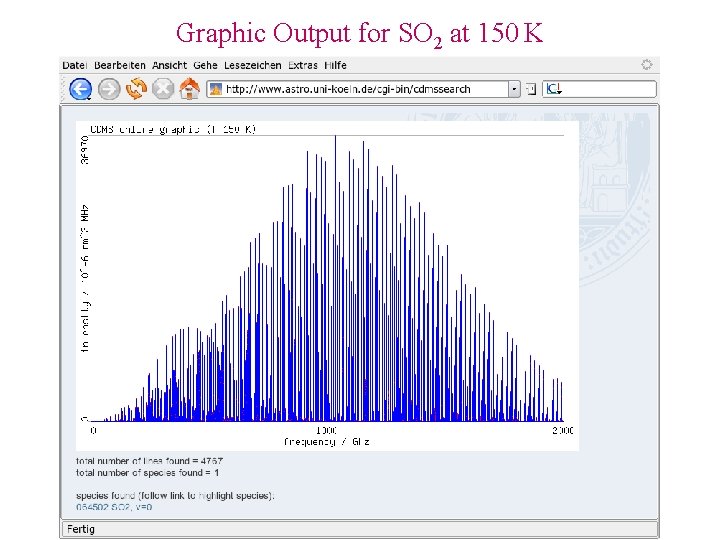This screenshot has height=540, width=720.
Task: Click the grey stop loading button
Action: 163,89
